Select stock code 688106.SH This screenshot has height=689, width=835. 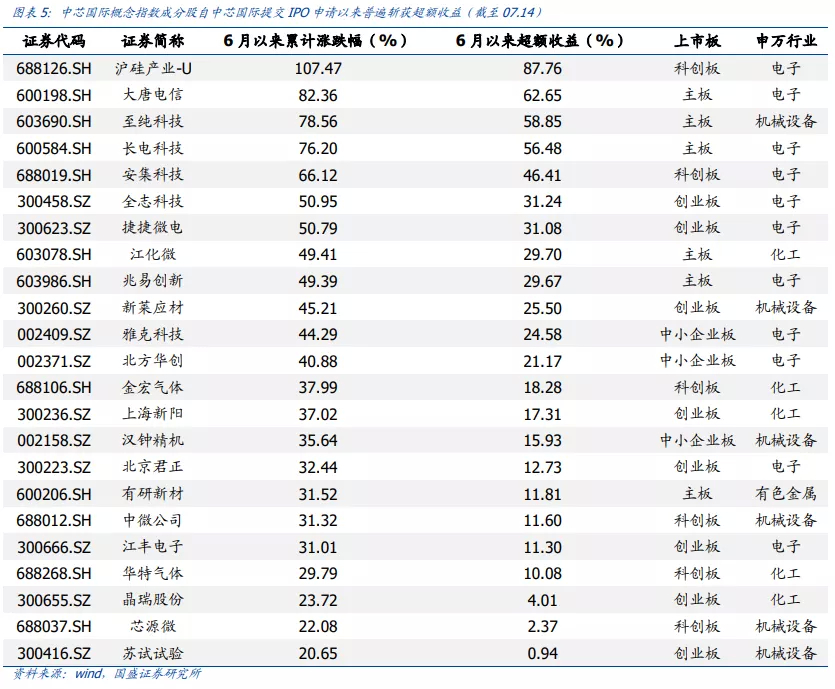(54, 388)
